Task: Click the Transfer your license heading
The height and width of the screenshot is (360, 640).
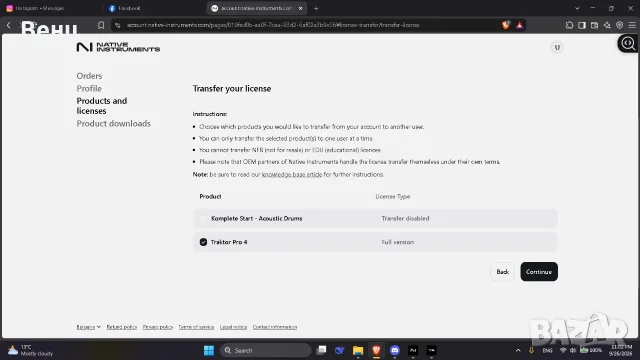Action: (232, 89)
